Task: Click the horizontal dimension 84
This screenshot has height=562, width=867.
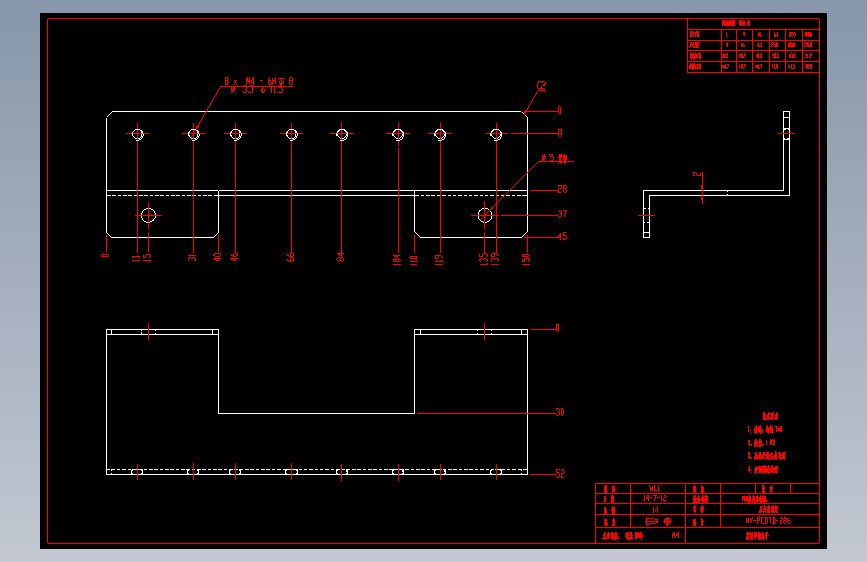Action: coord(341,257)
